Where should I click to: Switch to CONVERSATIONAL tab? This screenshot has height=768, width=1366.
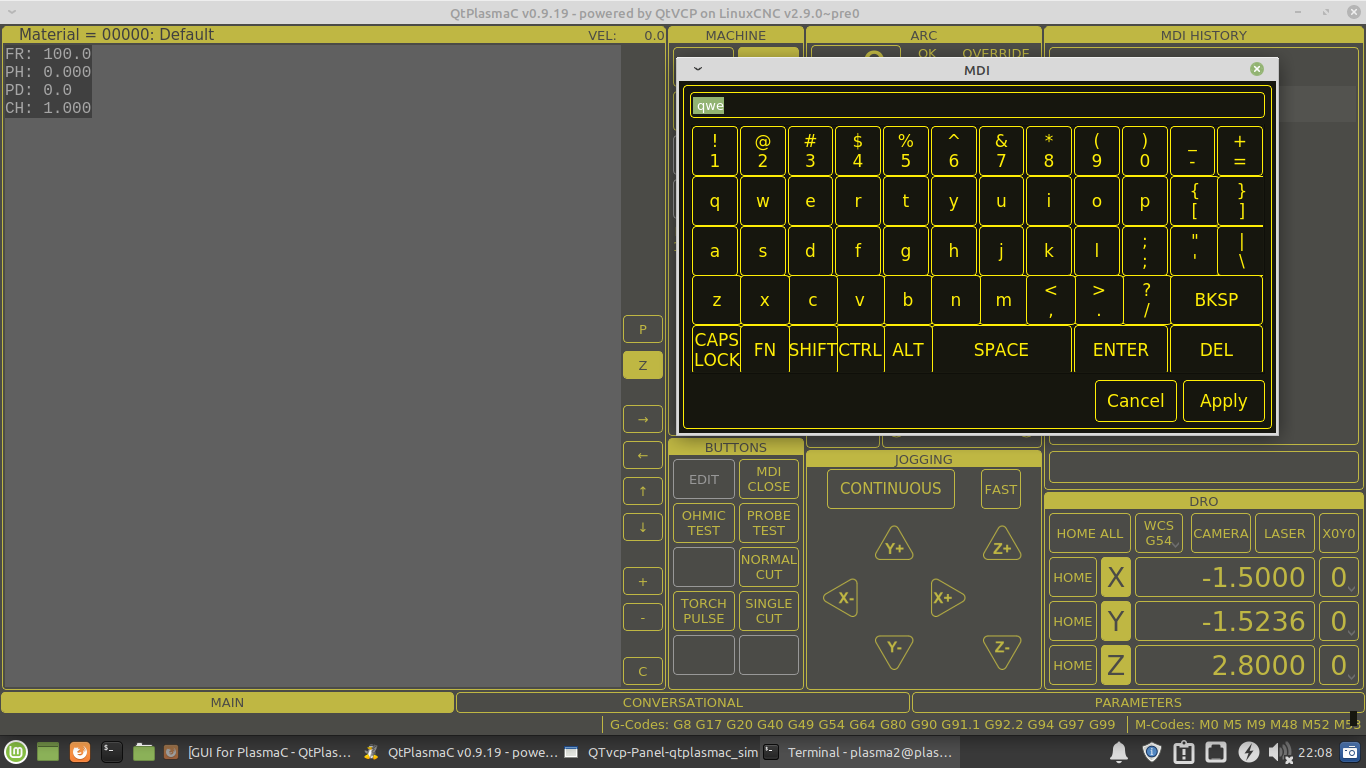(683, 702)
